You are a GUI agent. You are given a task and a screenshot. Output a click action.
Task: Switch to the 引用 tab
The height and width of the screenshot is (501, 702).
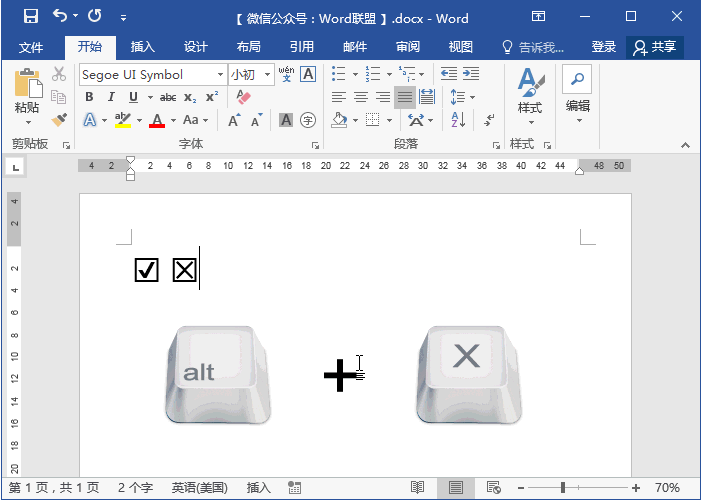(301, 47)
